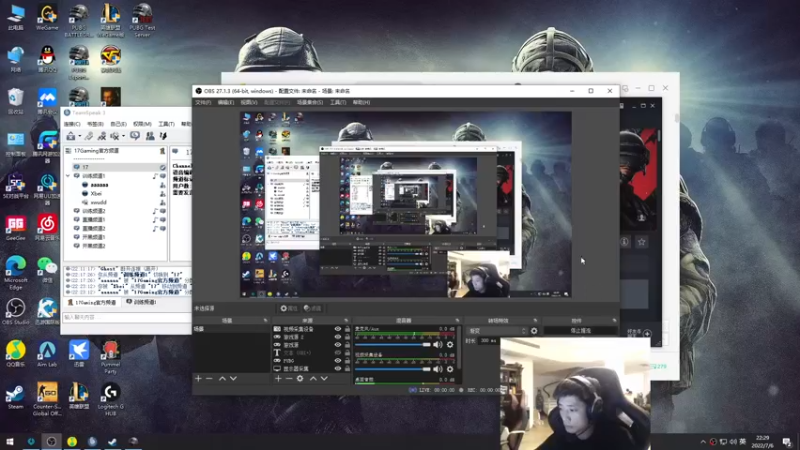Open the Steam desktop shortcut
The height and width of the screenshot is (450, 800).
pos(15,396)
